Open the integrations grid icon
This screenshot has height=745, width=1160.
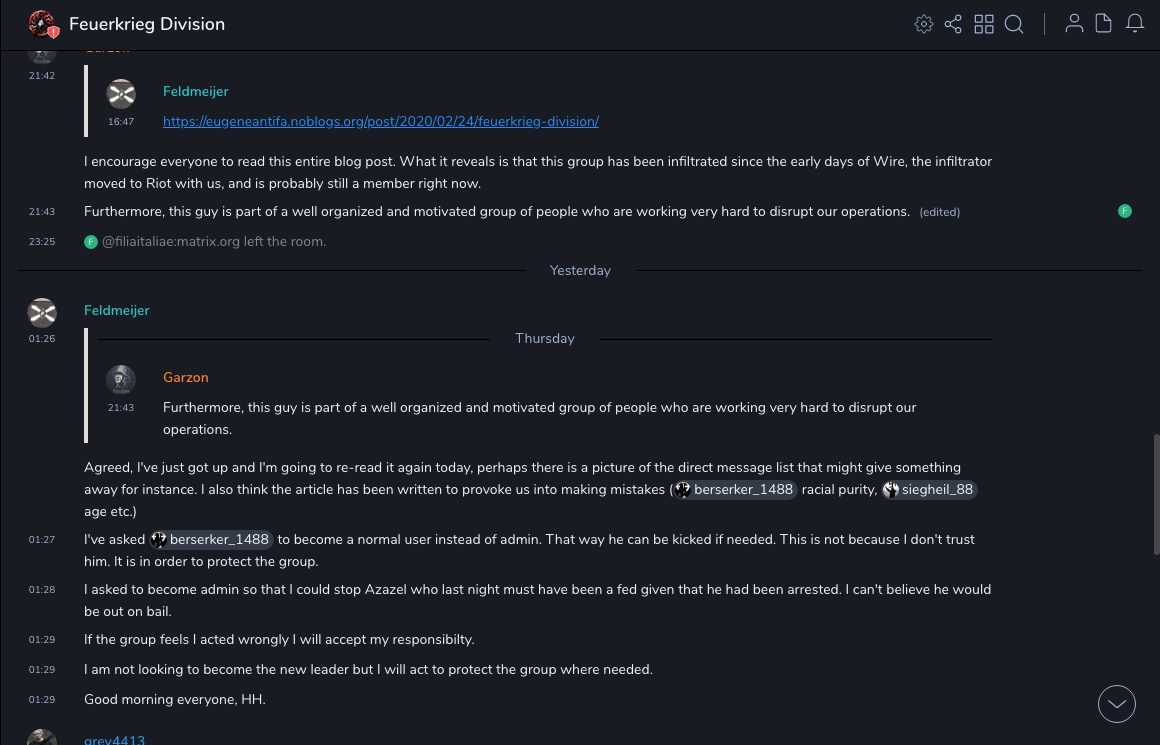[x=984, y=24]
